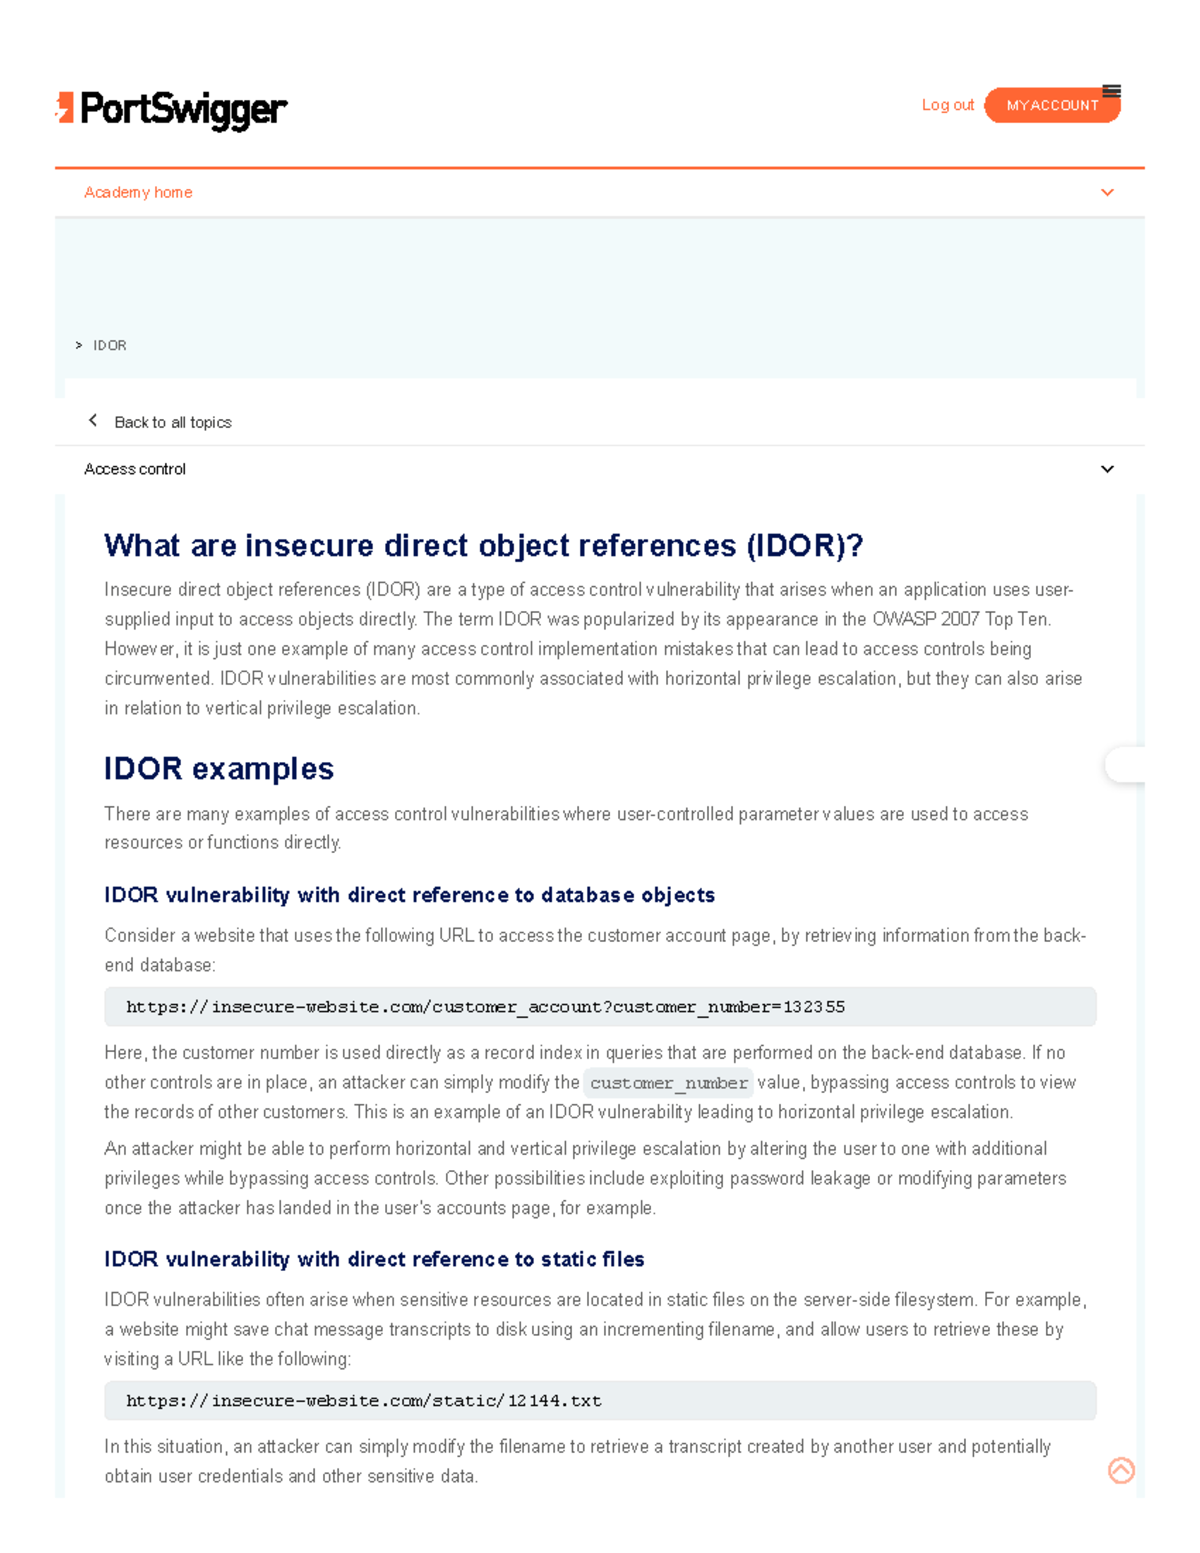Click the Log out link

click(947, 104)
